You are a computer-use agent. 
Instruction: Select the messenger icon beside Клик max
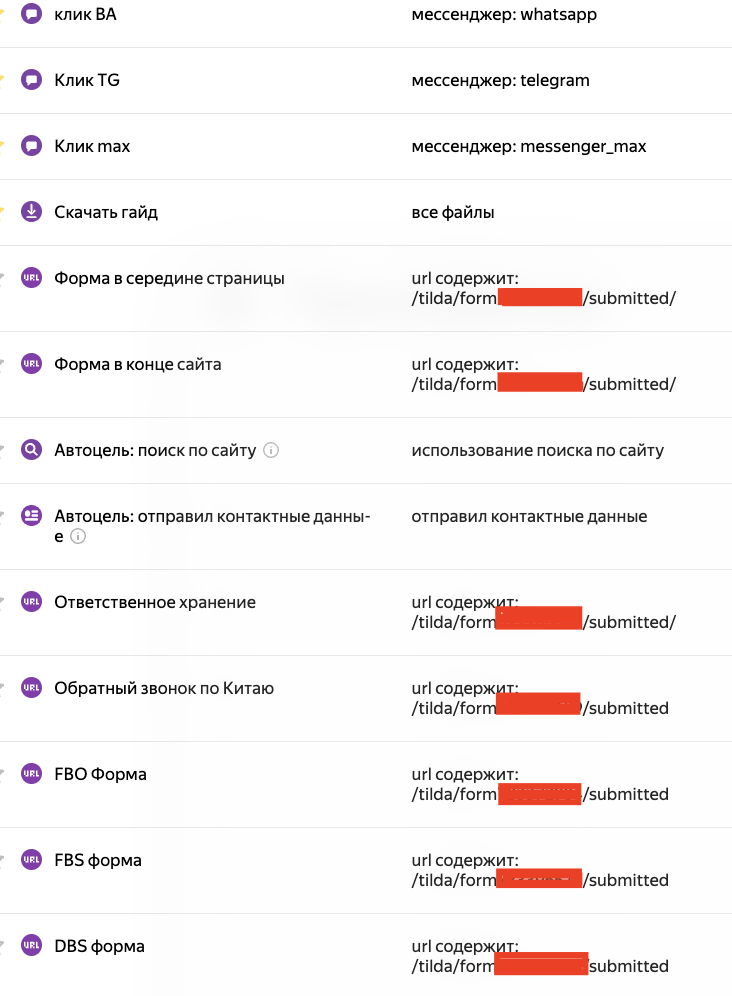pos(31,145)
